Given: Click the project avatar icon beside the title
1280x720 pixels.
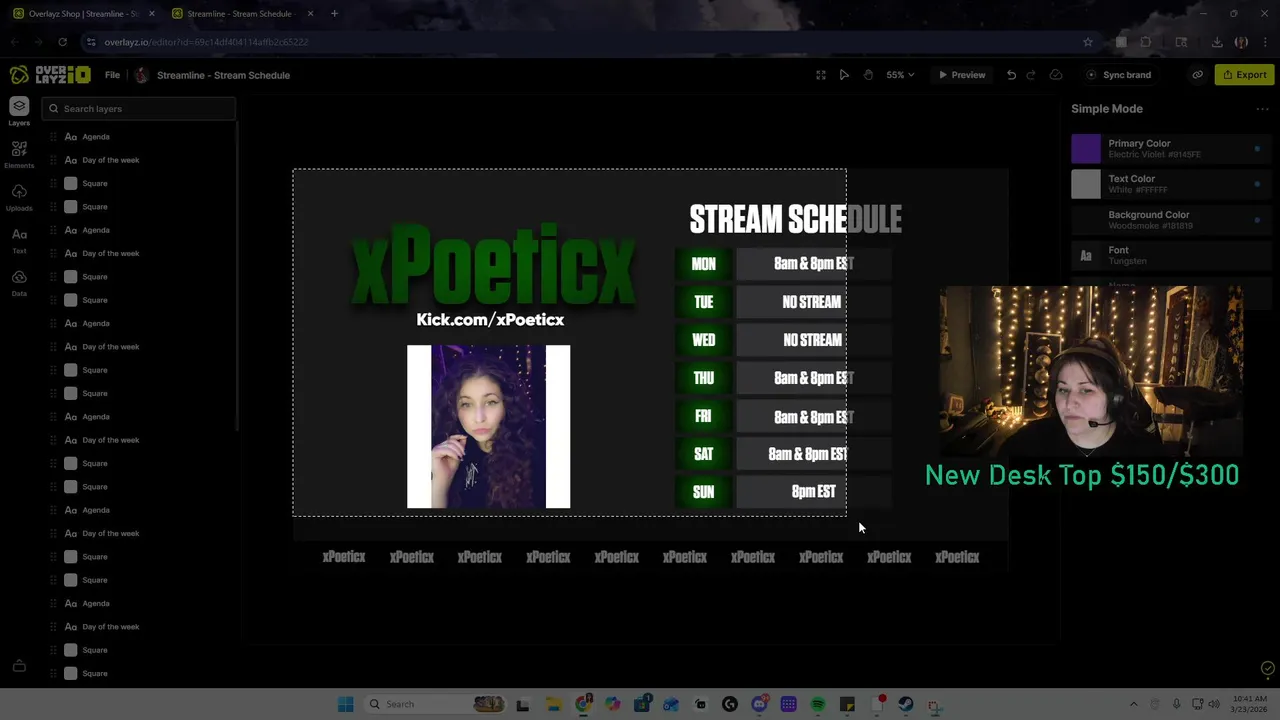Looking at the screenshot, I should coord(141,75).
